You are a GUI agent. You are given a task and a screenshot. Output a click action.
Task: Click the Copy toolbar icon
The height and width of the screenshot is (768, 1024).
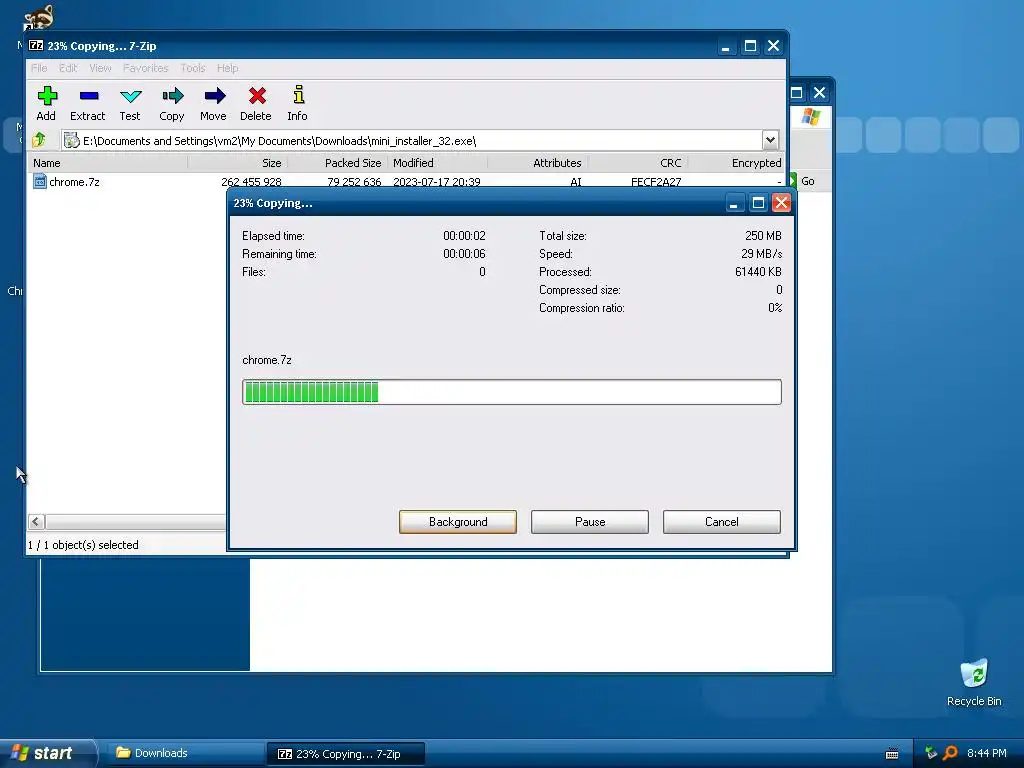coord(172,97)
